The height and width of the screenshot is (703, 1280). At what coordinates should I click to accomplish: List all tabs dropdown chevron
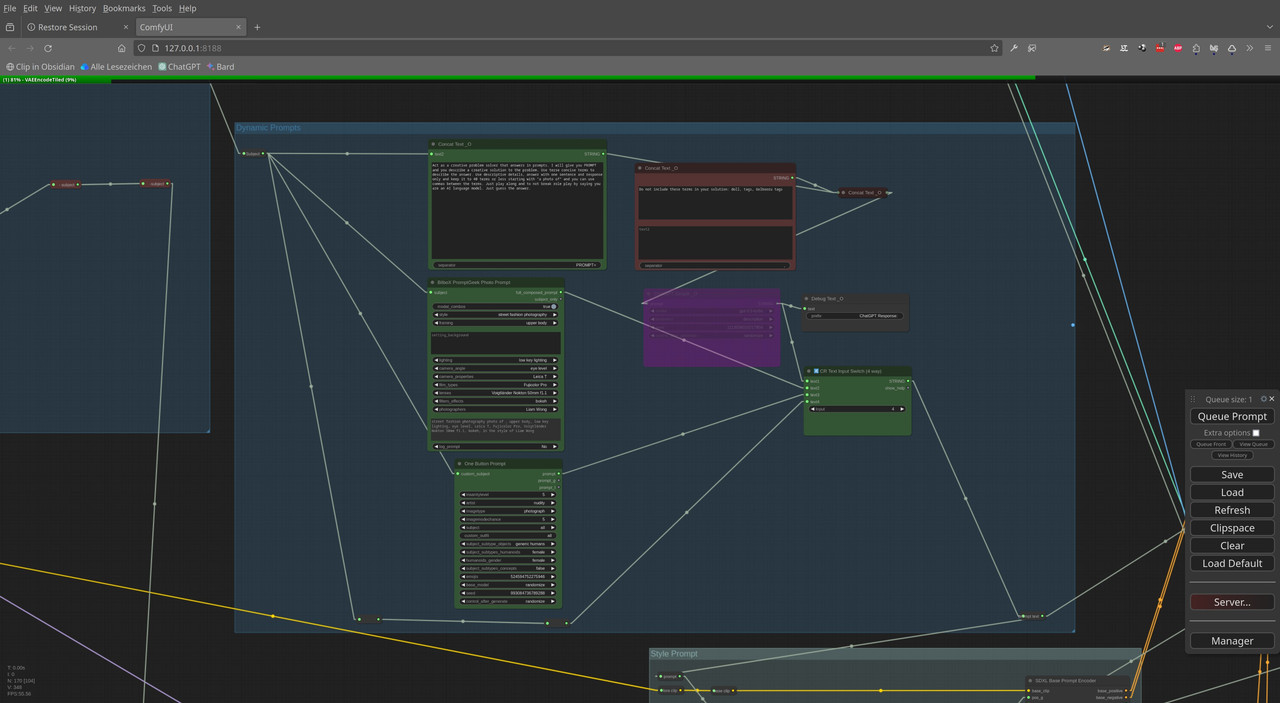pos(1270,27)
